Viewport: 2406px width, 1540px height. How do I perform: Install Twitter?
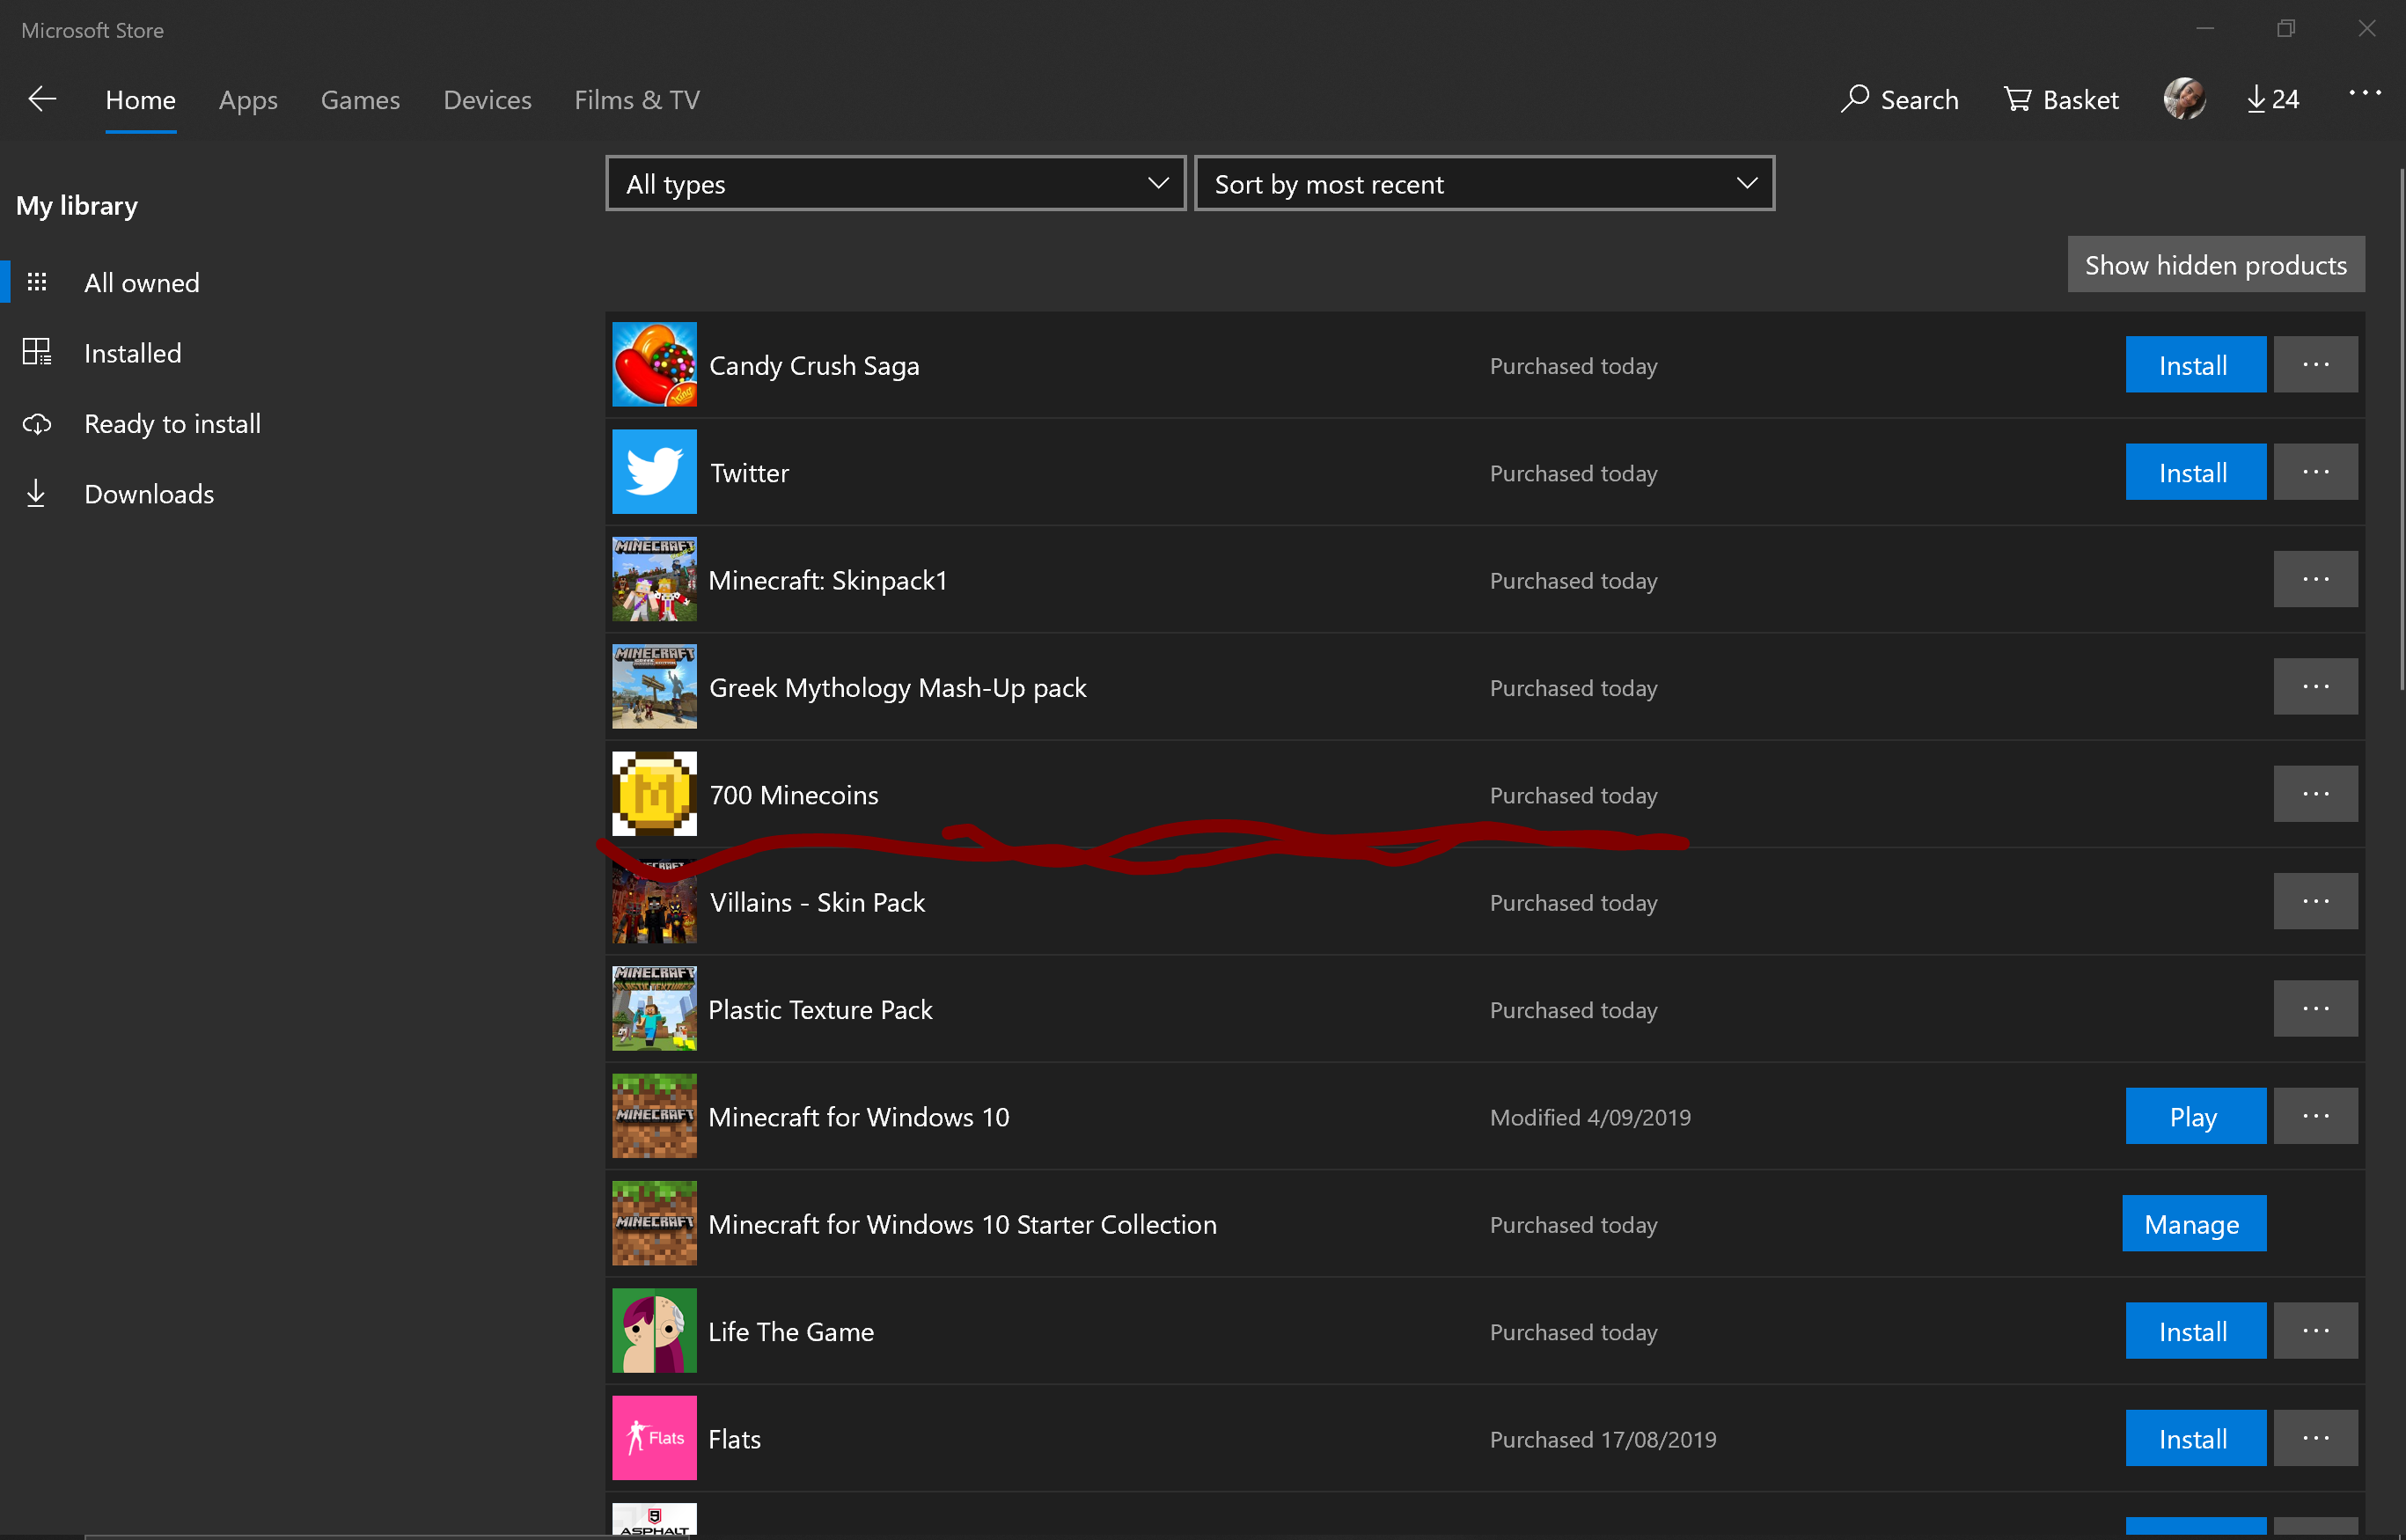pos(2195,471)
